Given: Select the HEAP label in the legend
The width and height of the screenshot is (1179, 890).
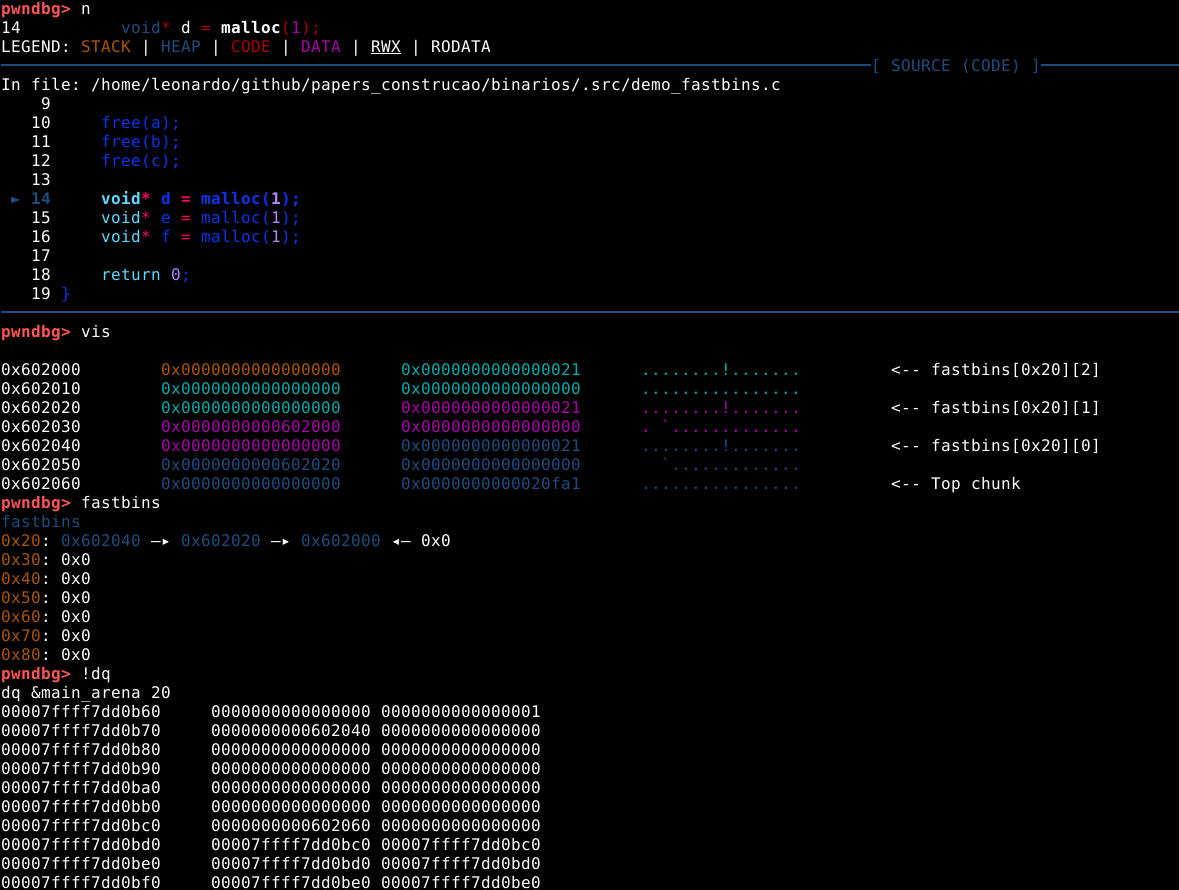Looking at the screenshot, I should click(180, 47).
